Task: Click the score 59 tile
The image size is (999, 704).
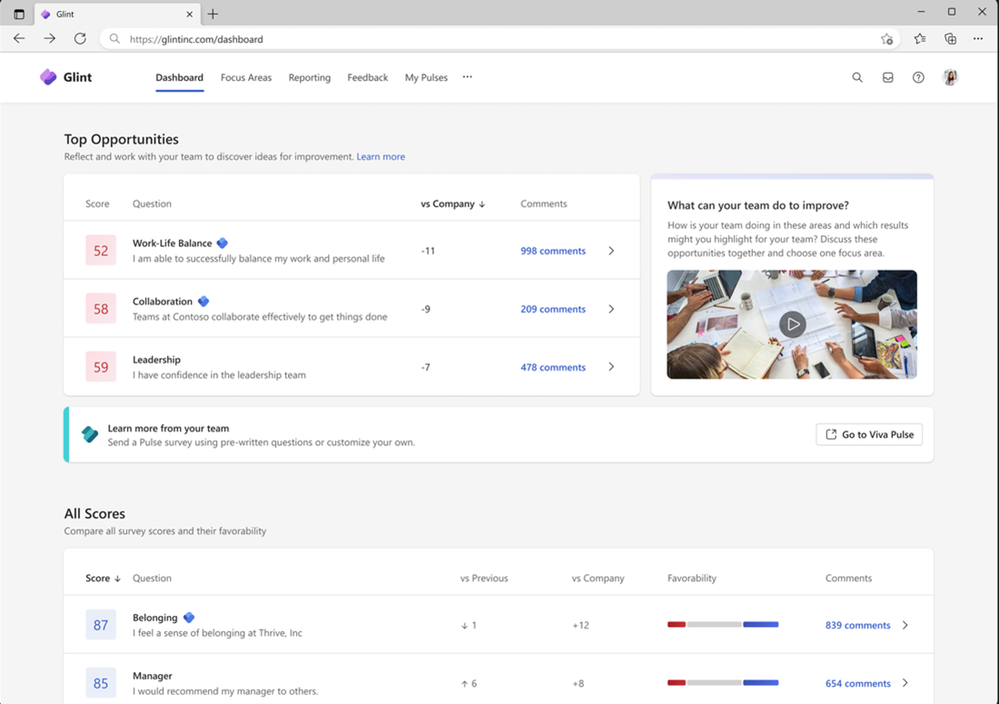Action: 101,367
